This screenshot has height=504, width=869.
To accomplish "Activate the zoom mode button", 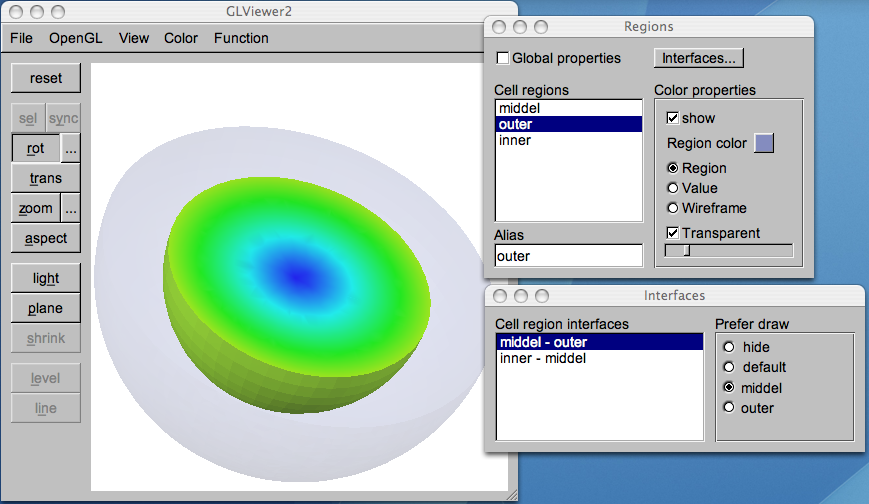I will coord(35,208).
